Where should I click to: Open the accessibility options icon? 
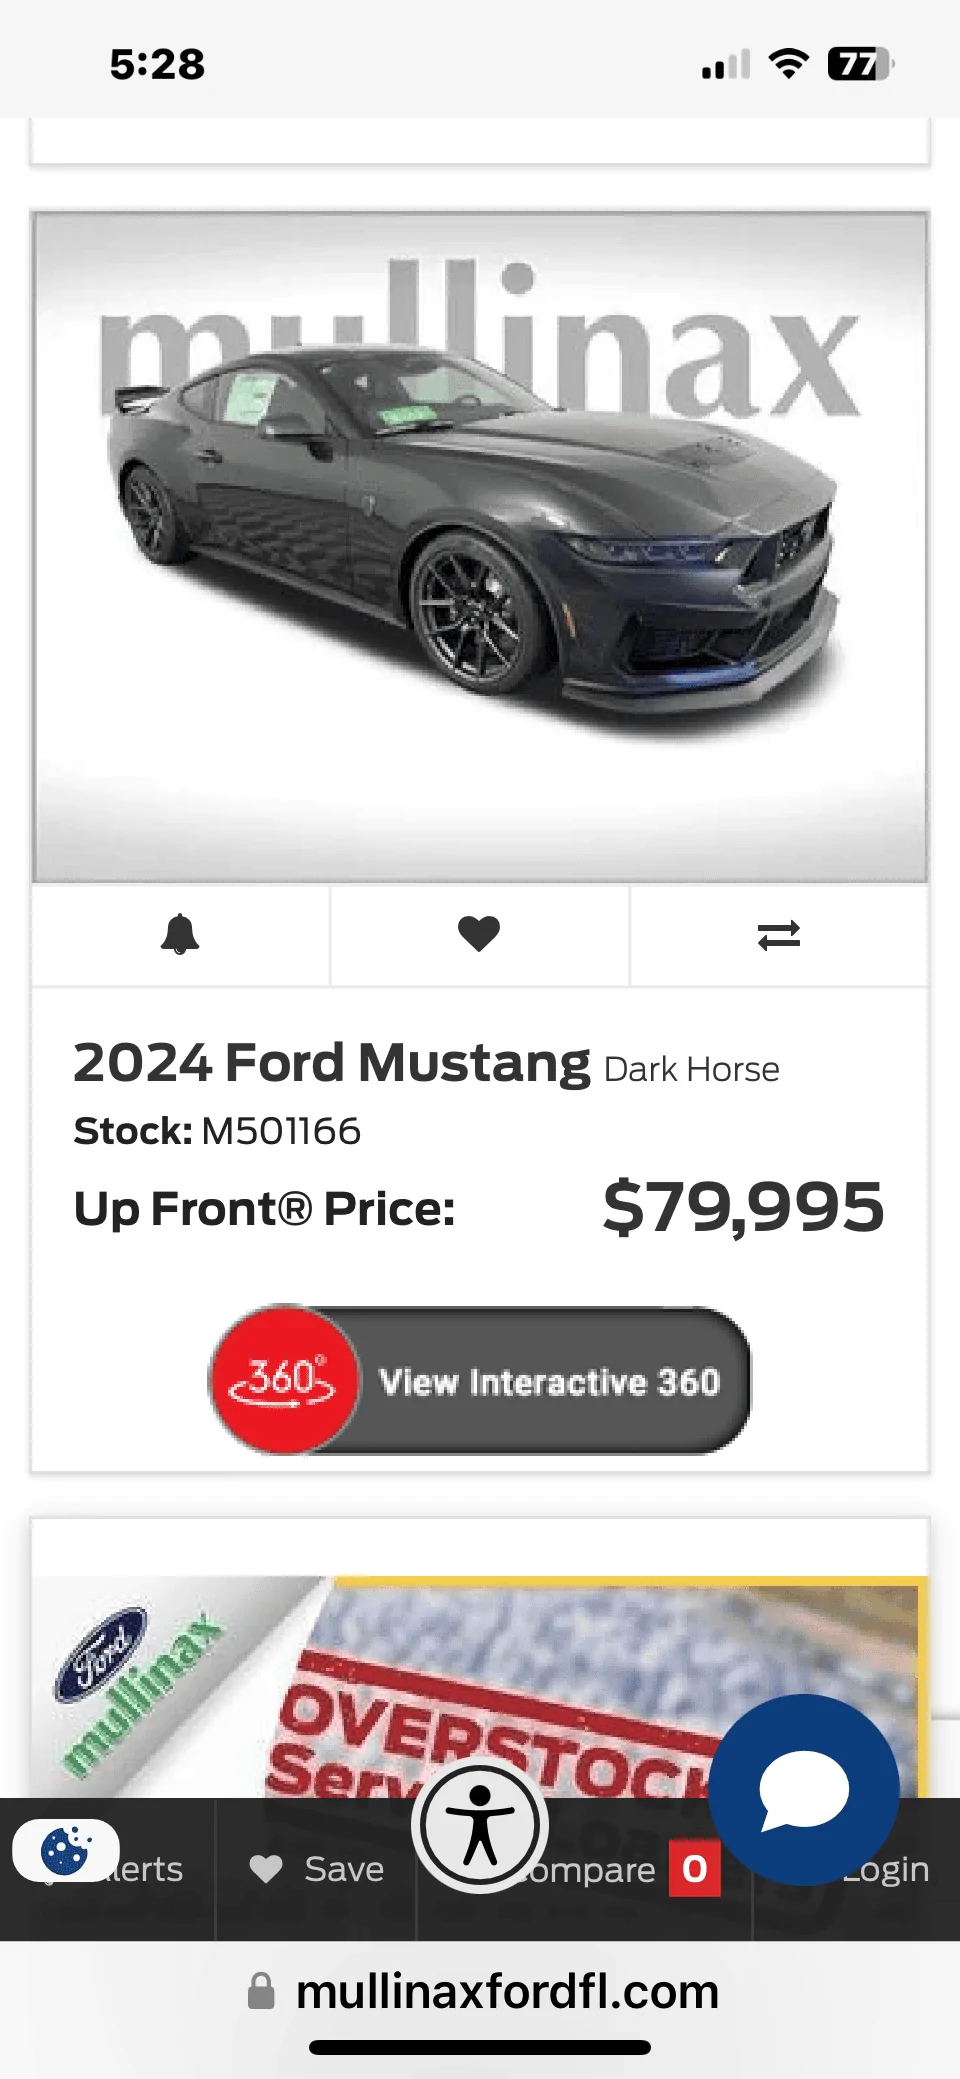coord(480,1825)
